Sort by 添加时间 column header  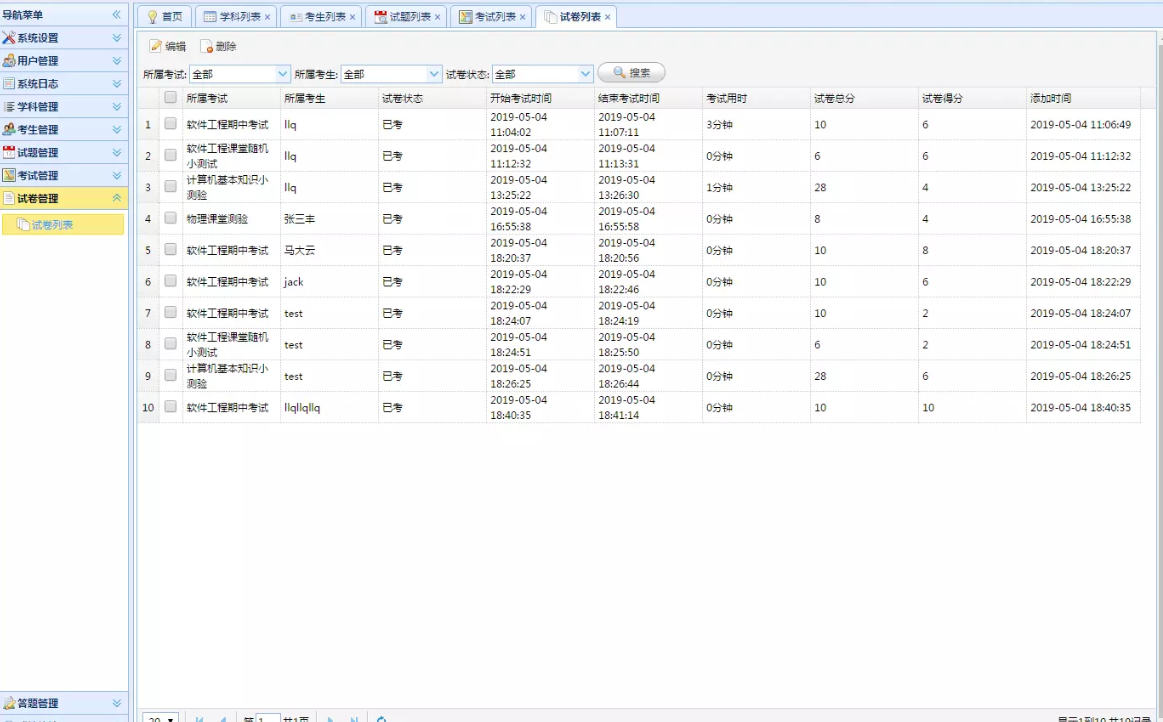tap(1084, 98)
